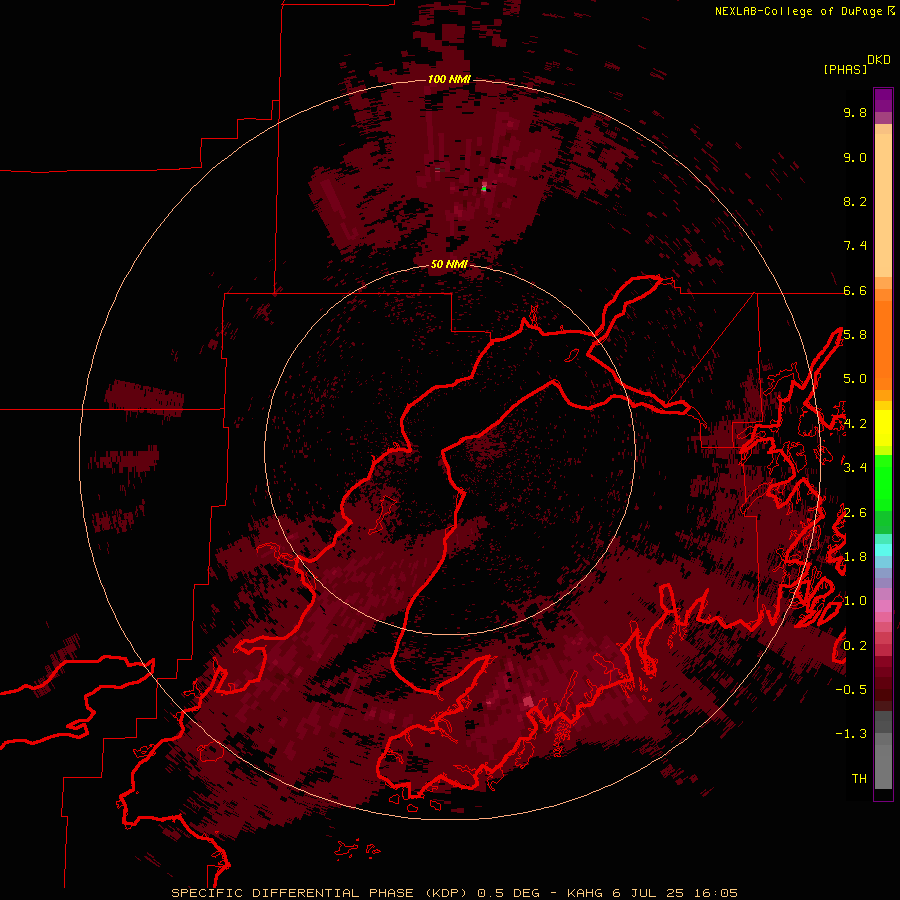
Task: Click the NEXLAB-College of DuPage title text
Action: click(x=800, y=11)
